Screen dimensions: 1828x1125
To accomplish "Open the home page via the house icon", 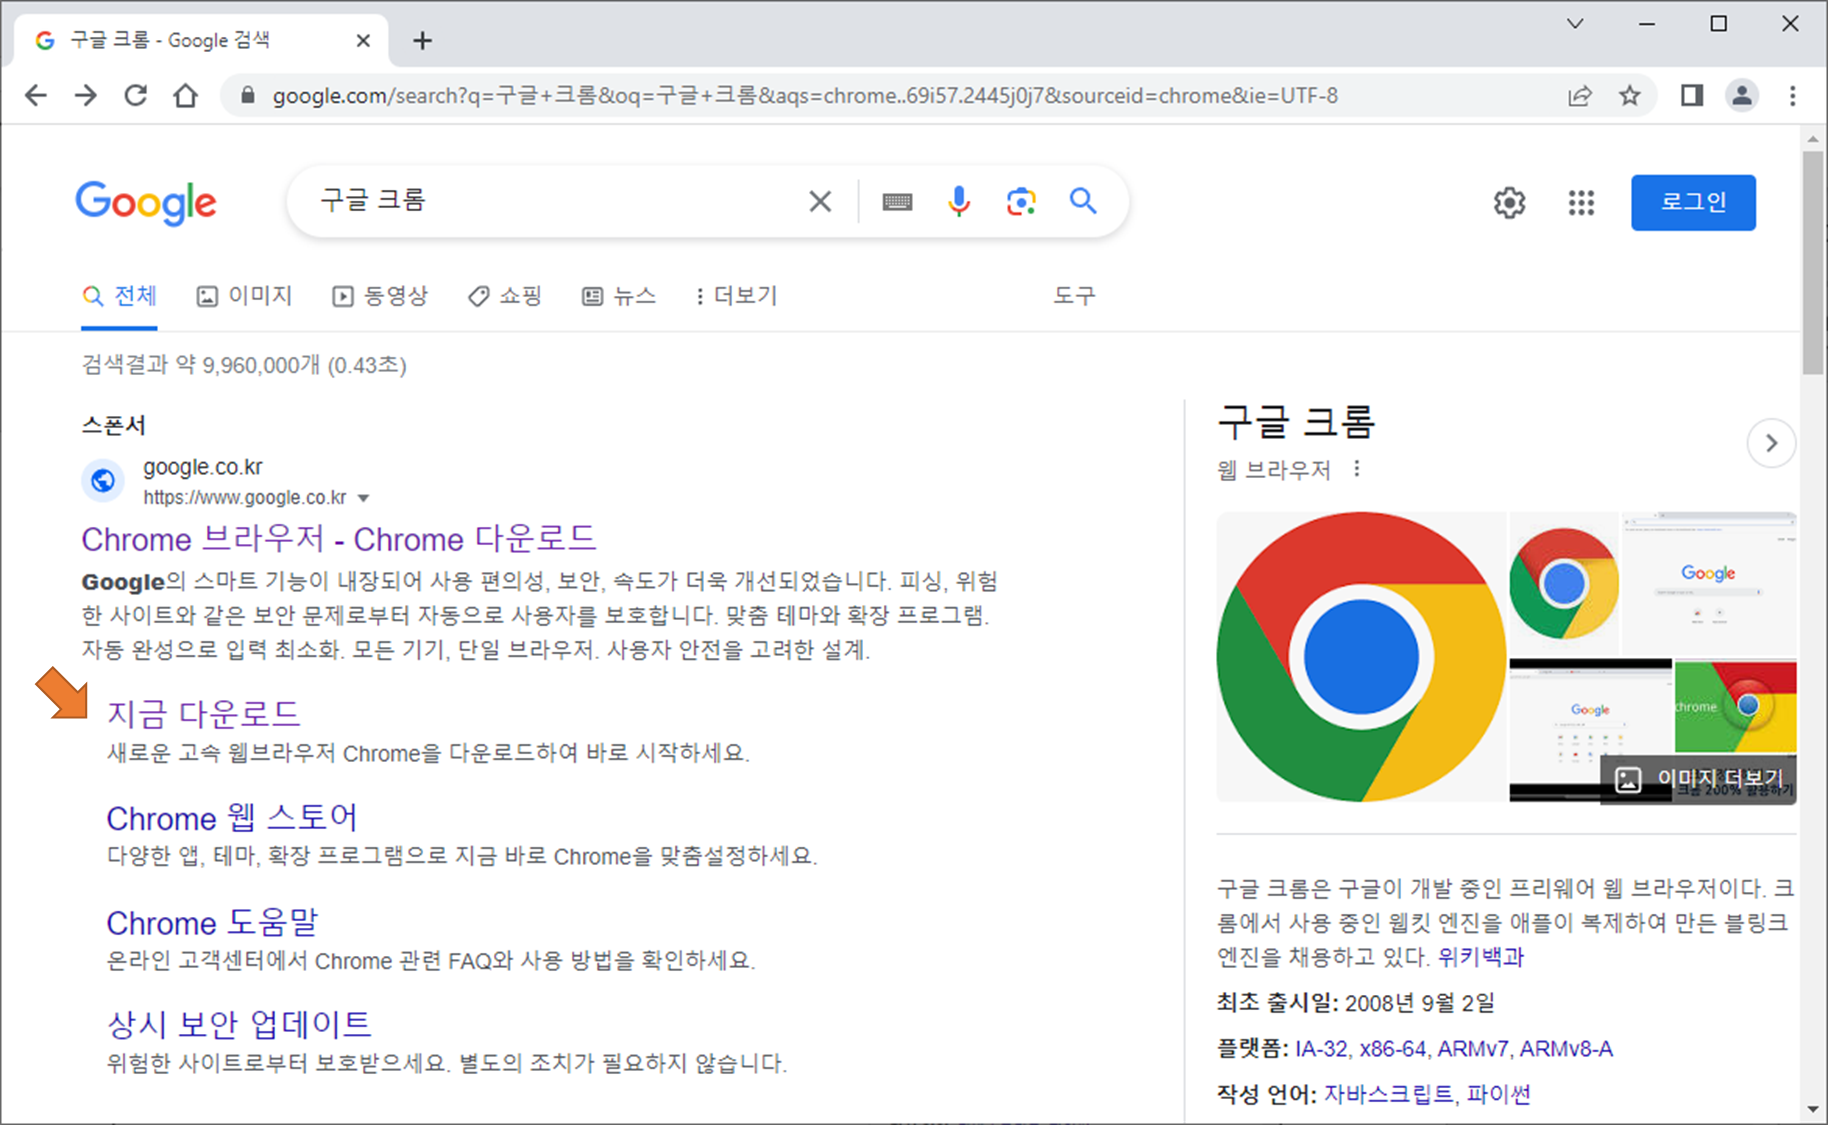I will [186, 96].
